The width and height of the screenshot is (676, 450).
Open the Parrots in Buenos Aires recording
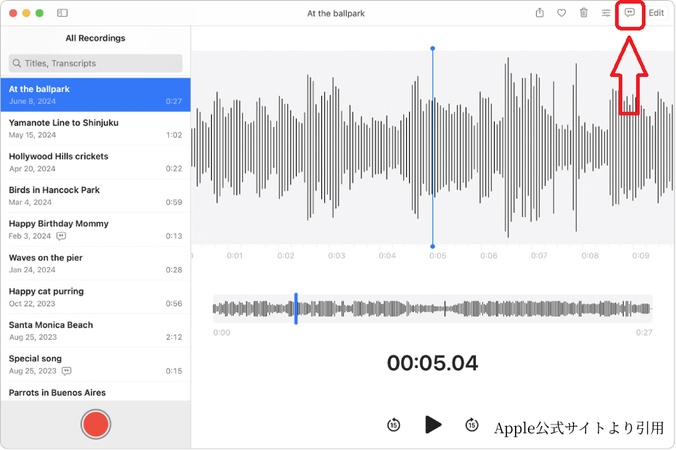(x=95, y=392)
